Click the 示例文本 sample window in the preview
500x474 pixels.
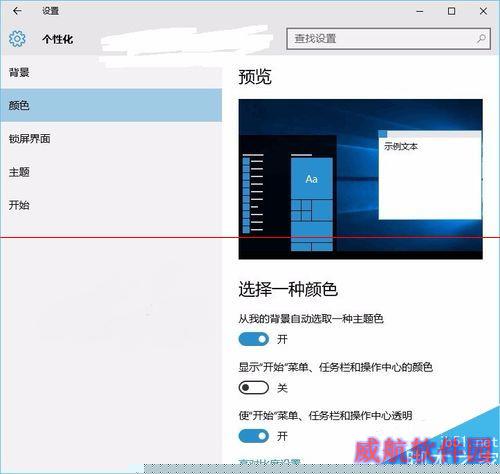[x=430, y=175]
